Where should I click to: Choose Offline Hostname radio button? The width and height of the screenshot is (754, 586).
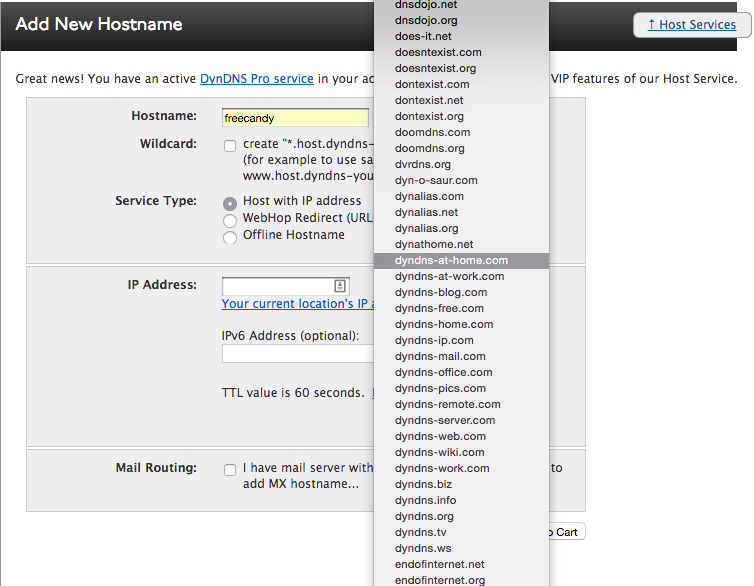(x=231, y=237)
